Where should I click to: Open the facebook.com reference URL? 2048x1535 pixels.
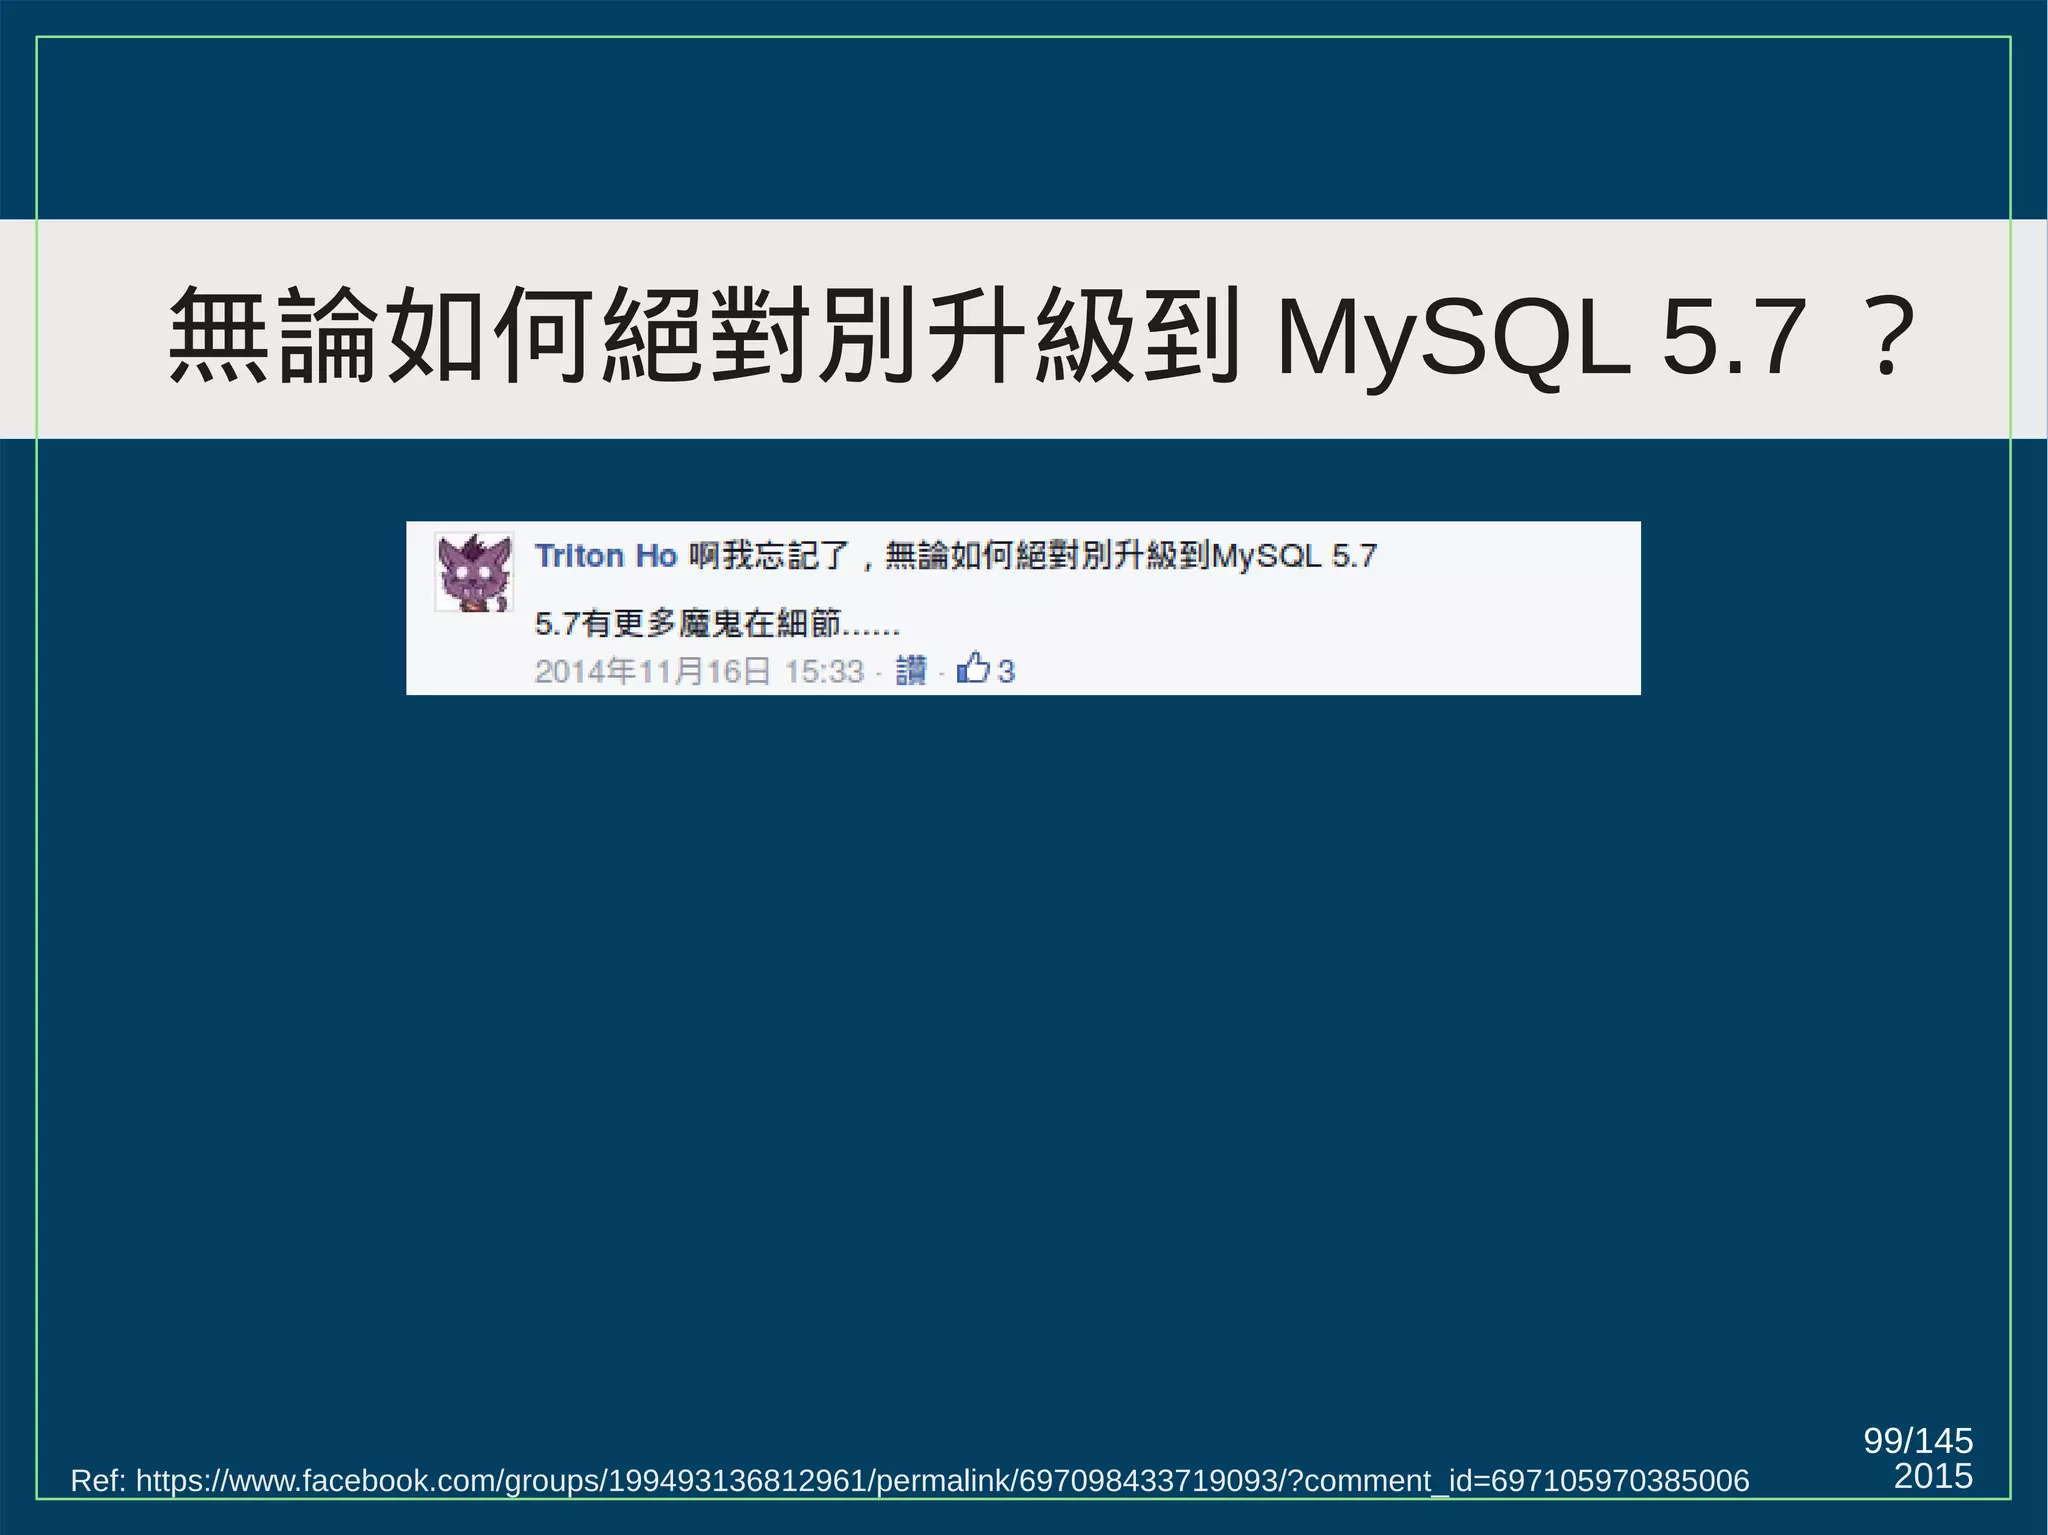point(942,1480)
